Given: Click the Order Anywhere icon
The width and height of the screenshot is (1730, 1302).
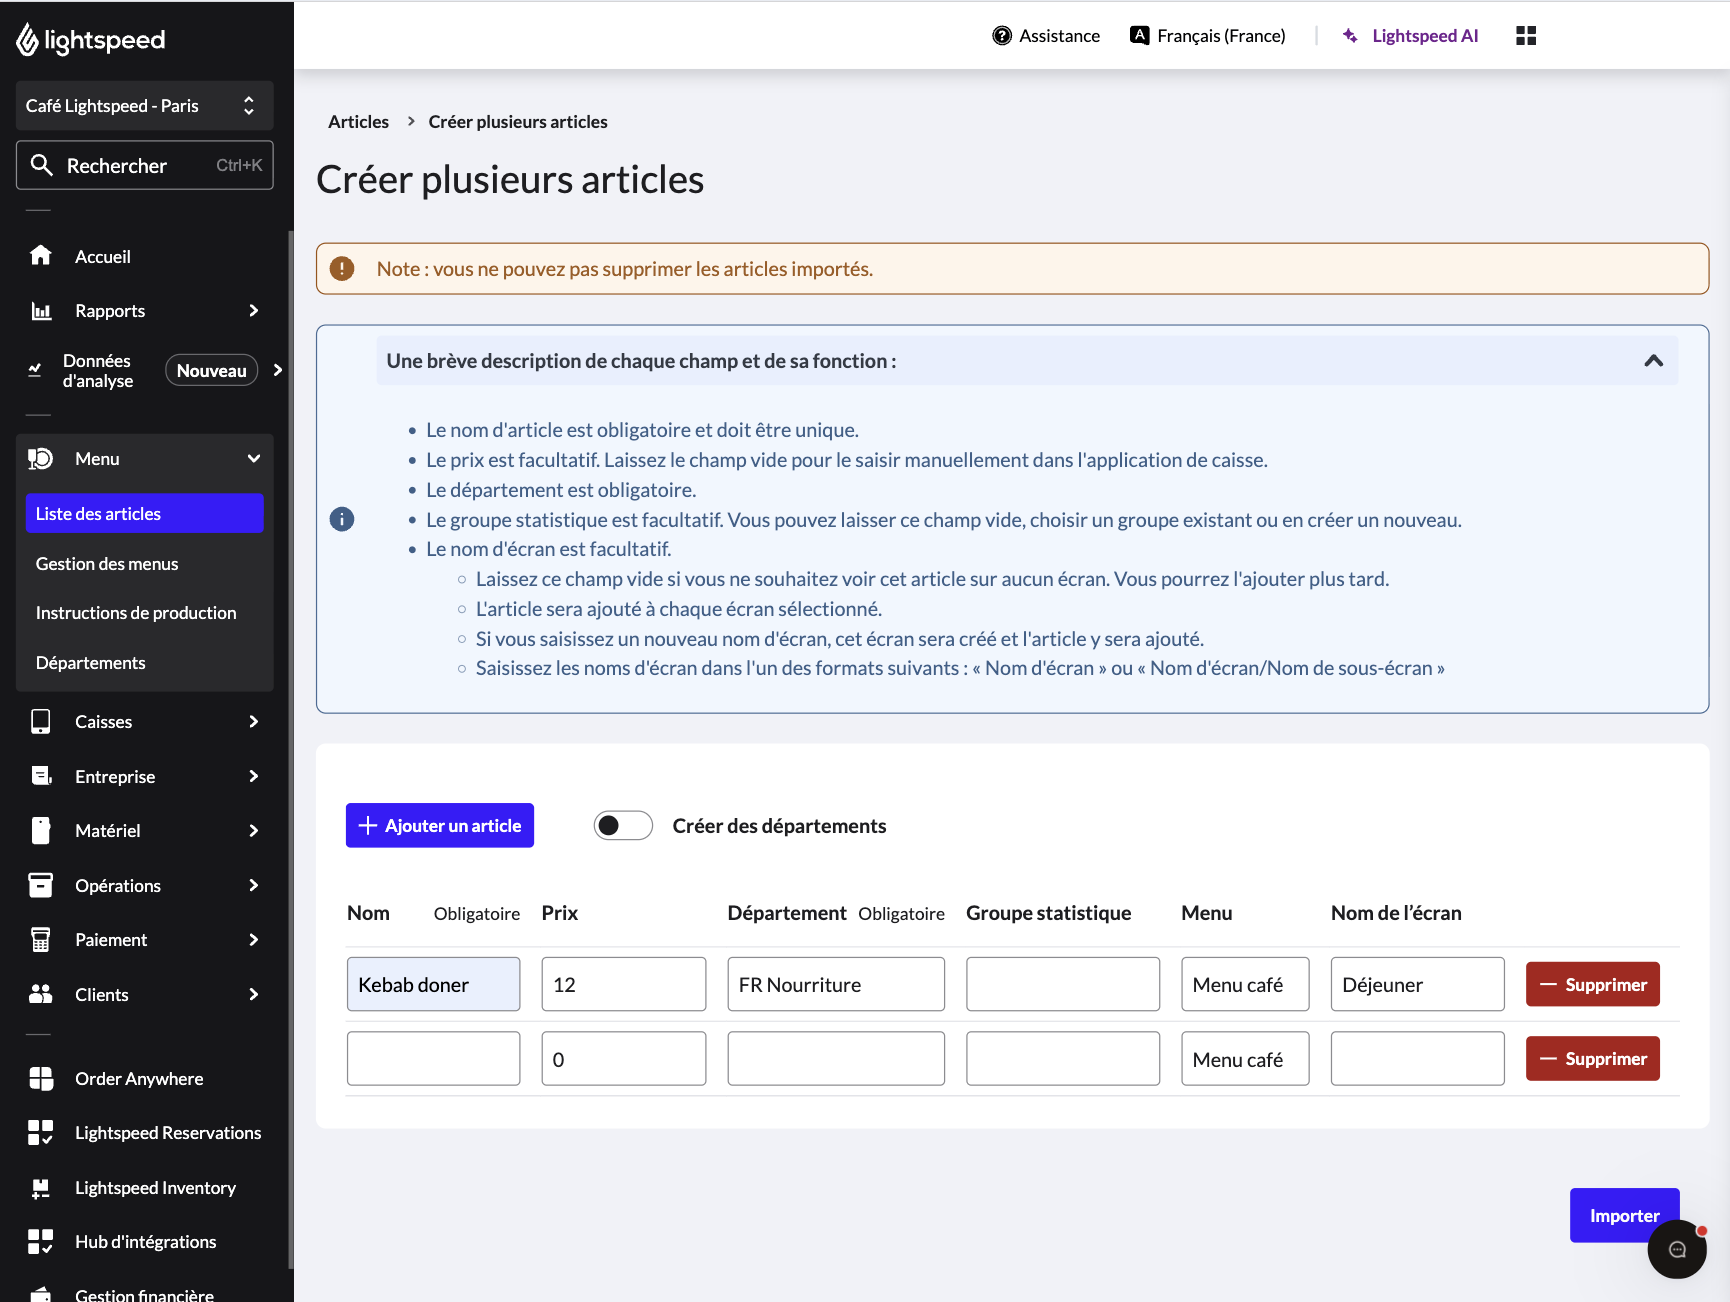Looking at the screenshot, I should tap(41, 1078).
